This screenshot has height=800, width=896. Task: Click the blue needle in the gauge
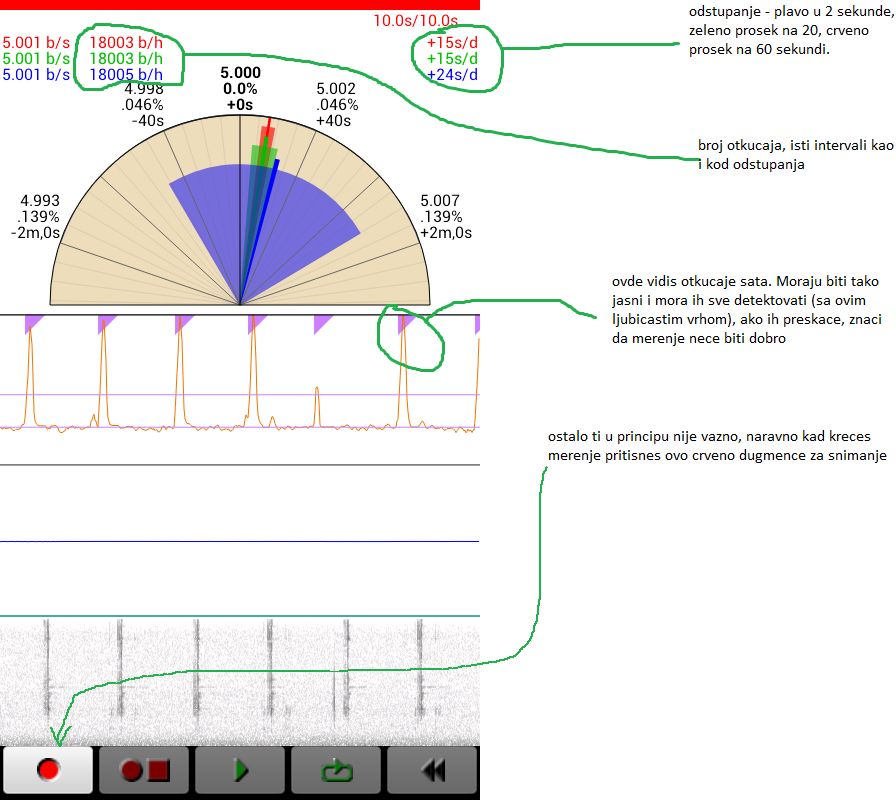click(x=262, y=220)
